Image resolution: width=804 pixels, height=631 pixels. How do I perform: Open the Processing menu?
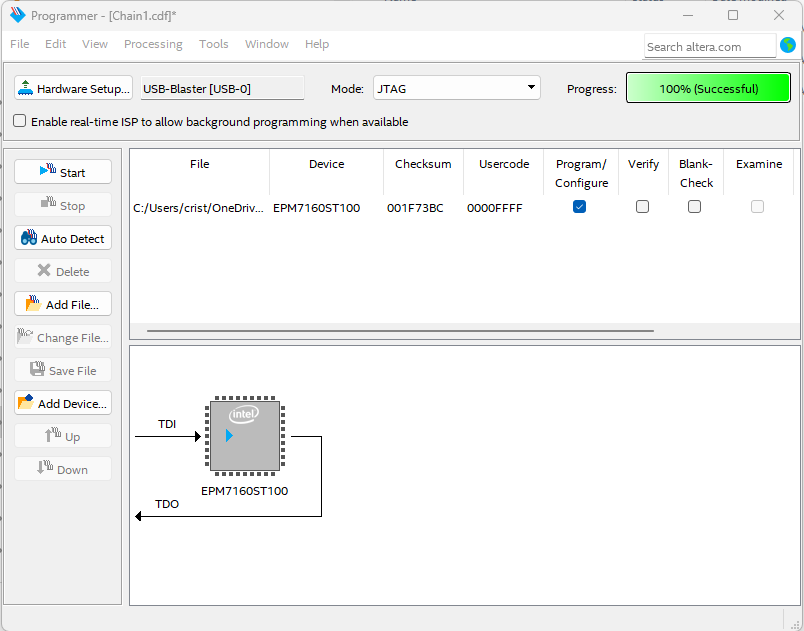tap(153, 44)
